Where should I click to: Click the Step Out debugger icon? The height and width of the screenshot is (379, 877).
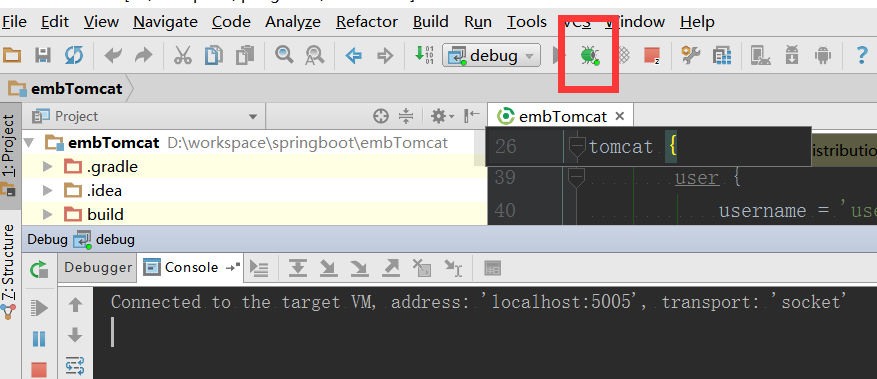pyautogui.click(x=390, y=268)
